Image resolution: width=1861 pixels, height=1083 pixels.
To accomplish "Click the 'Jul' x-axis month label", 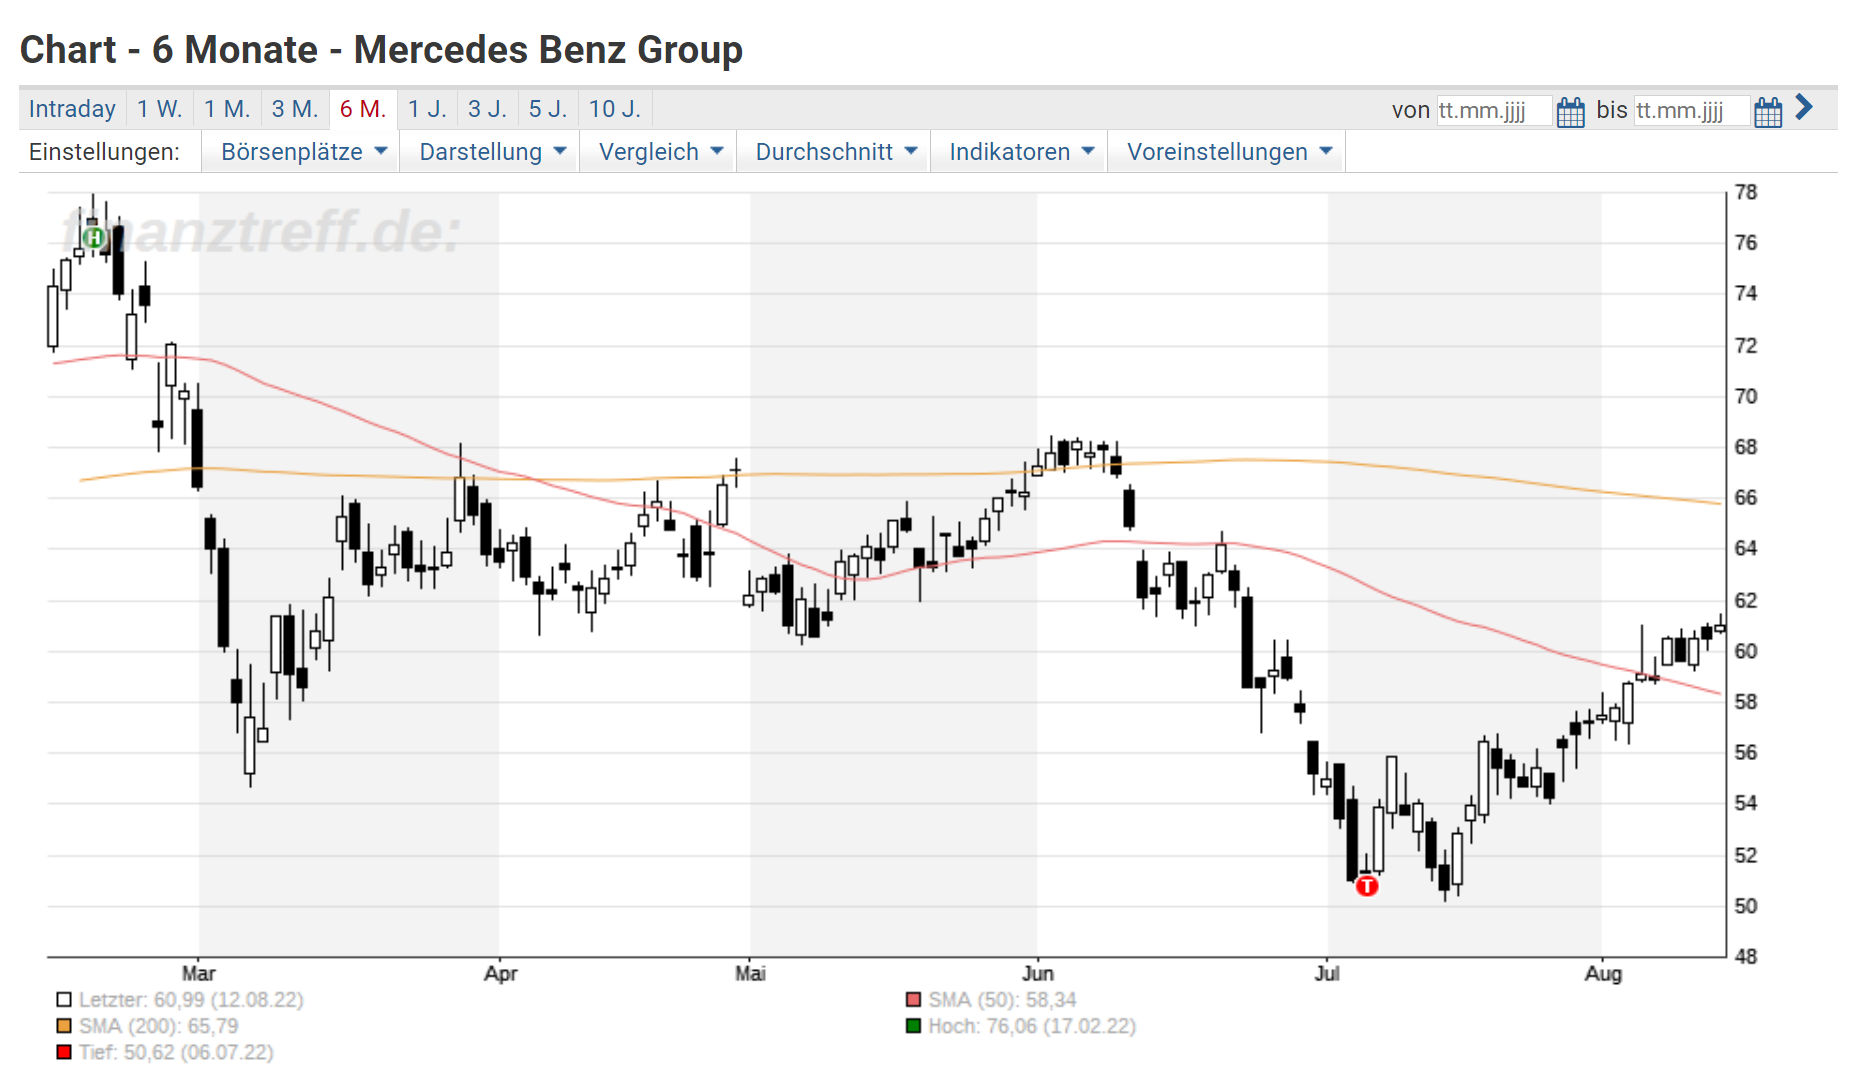I will coord(1327,973).
